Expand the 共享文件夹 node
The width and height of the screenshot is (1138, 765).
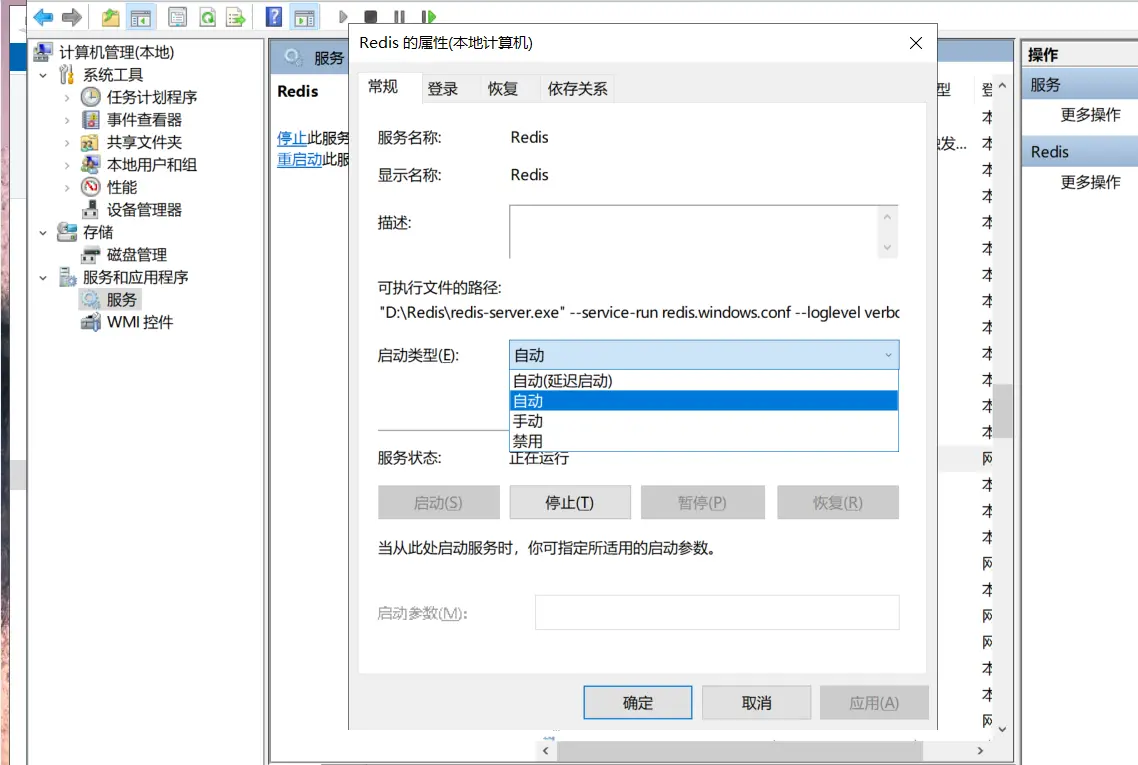(x=67, y=142)
